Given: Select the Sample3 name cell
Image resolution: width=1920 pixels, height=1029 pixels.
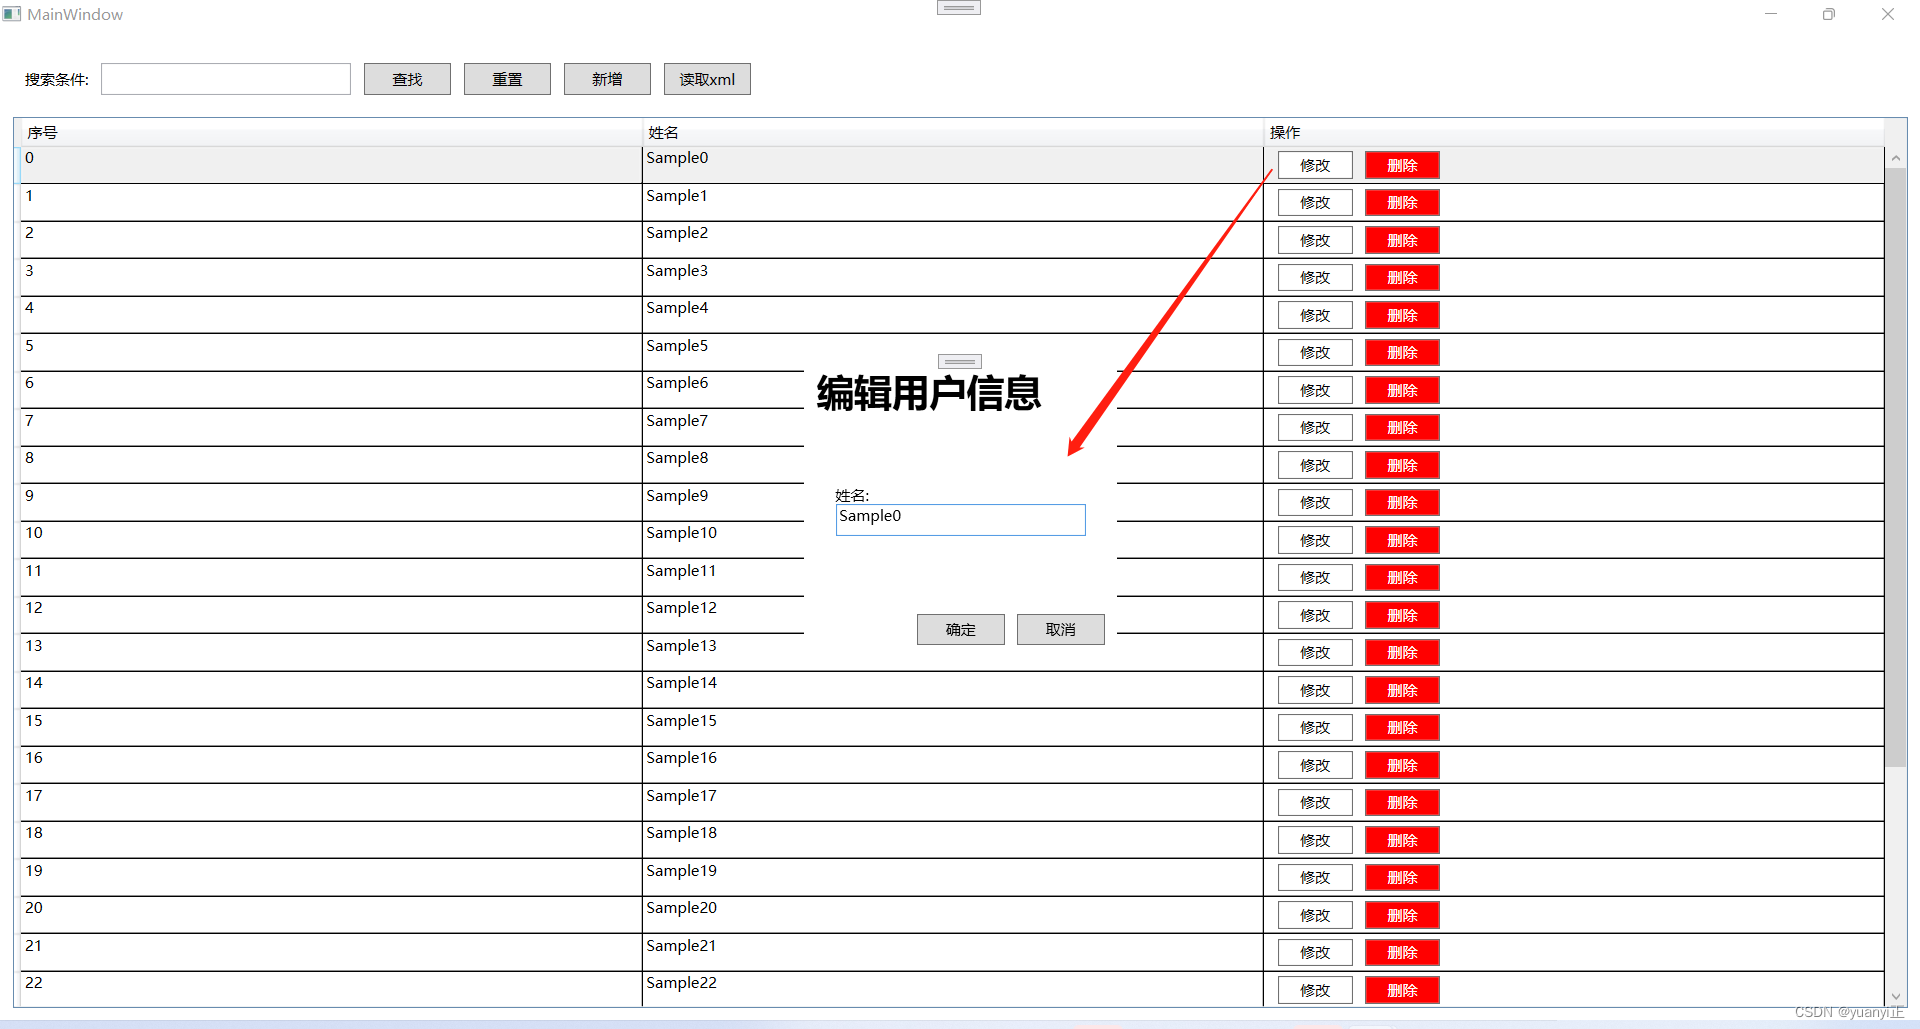Looking at the screenshot, I should 953,277.
